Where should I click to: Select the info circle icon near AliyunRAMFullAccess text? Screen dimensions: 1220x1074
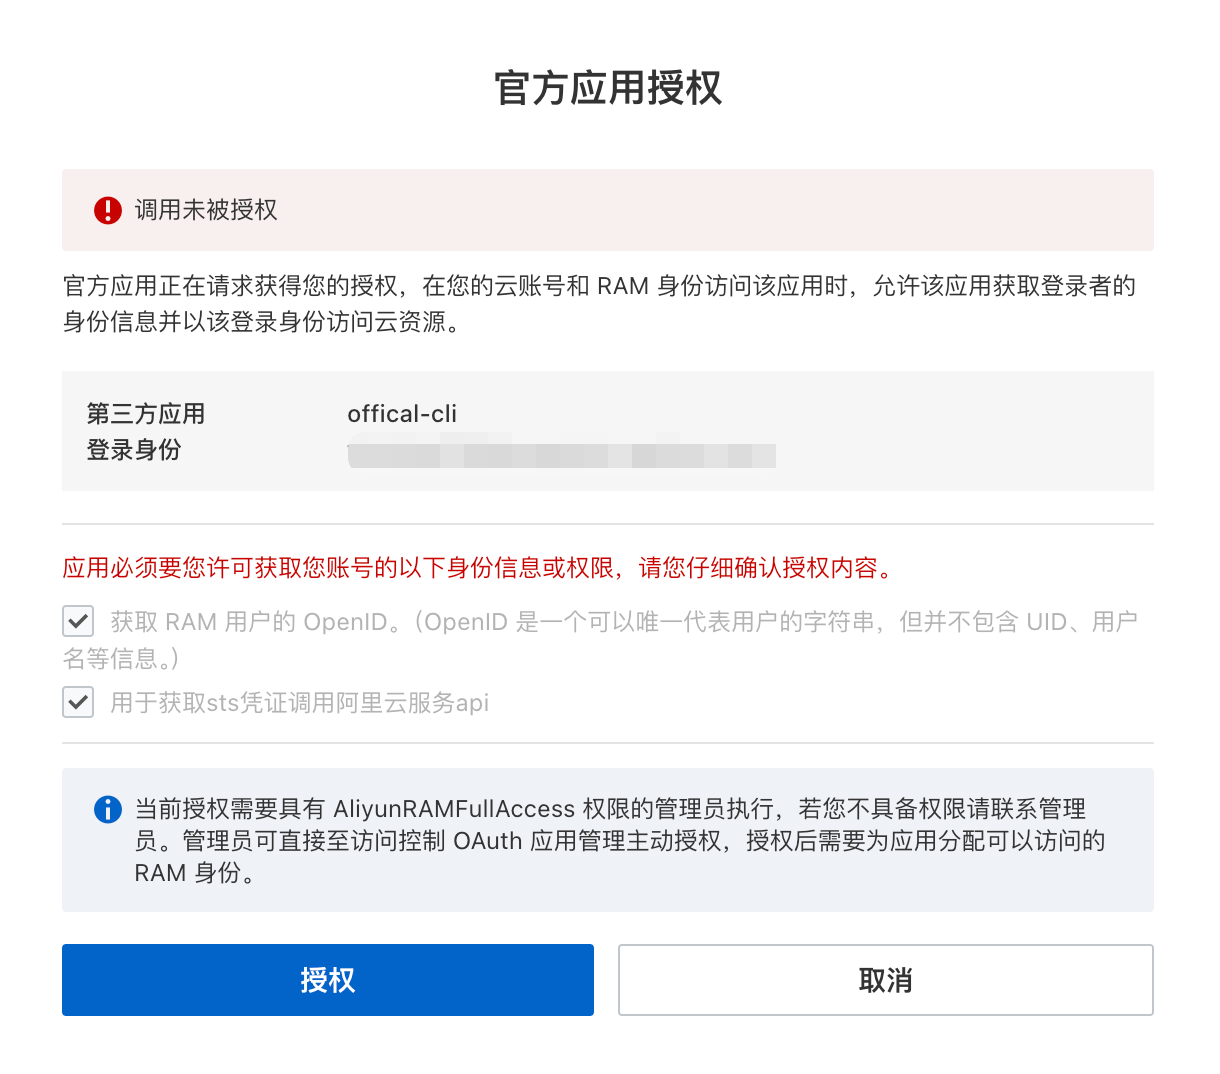click(107, 810)
